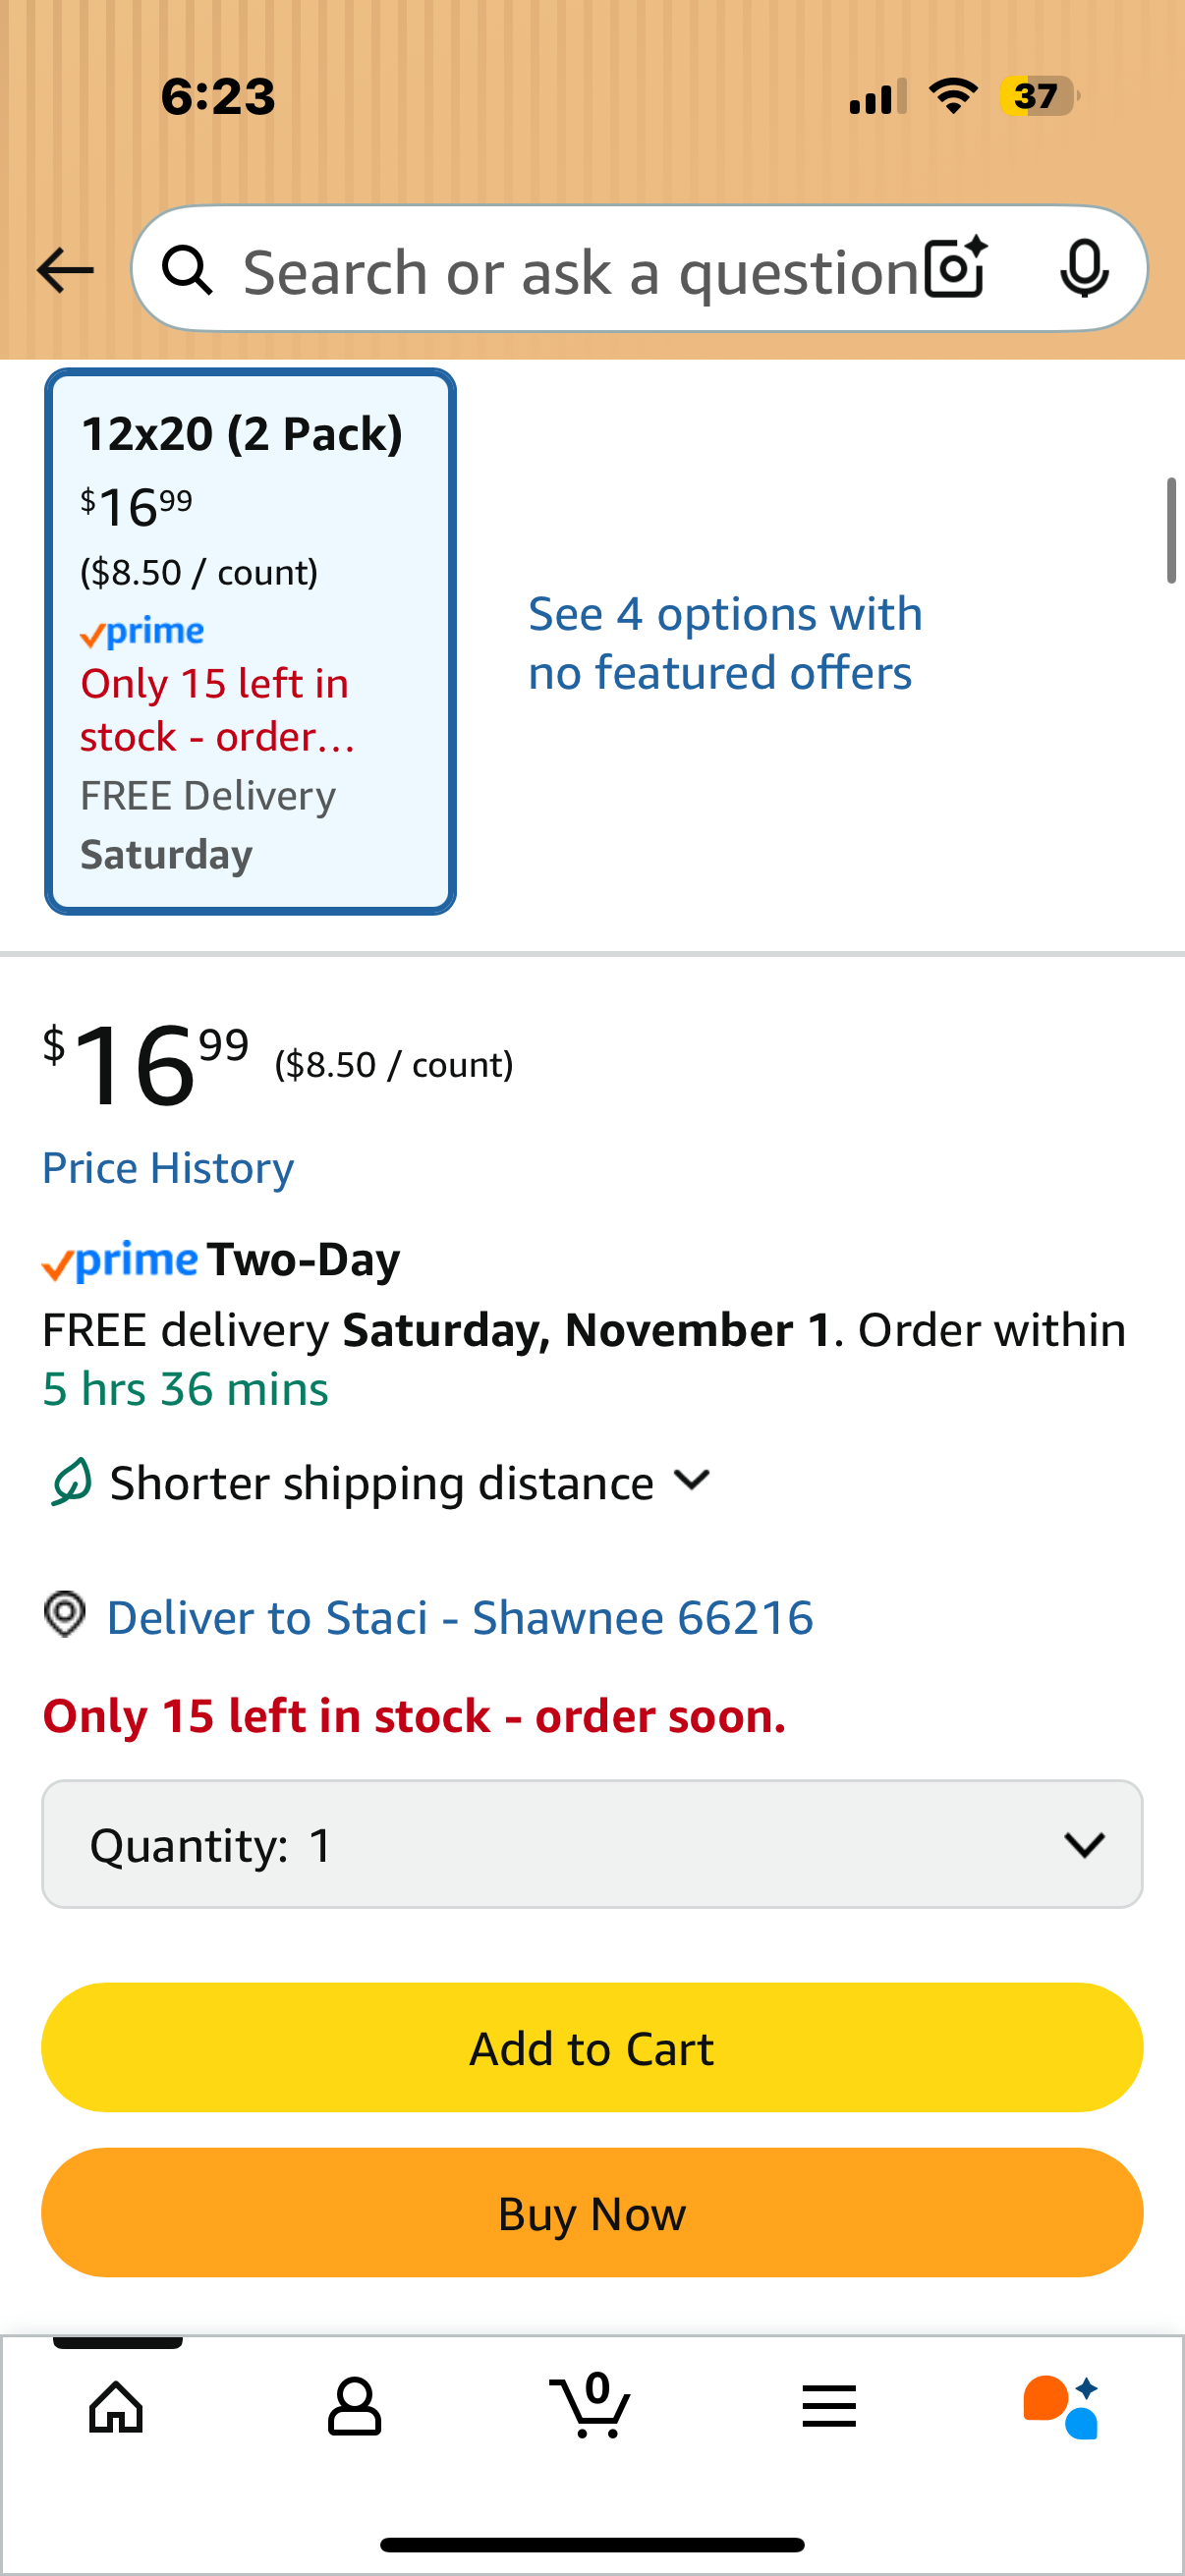
Task: Tap the back arrow icon
Action: 65,270
